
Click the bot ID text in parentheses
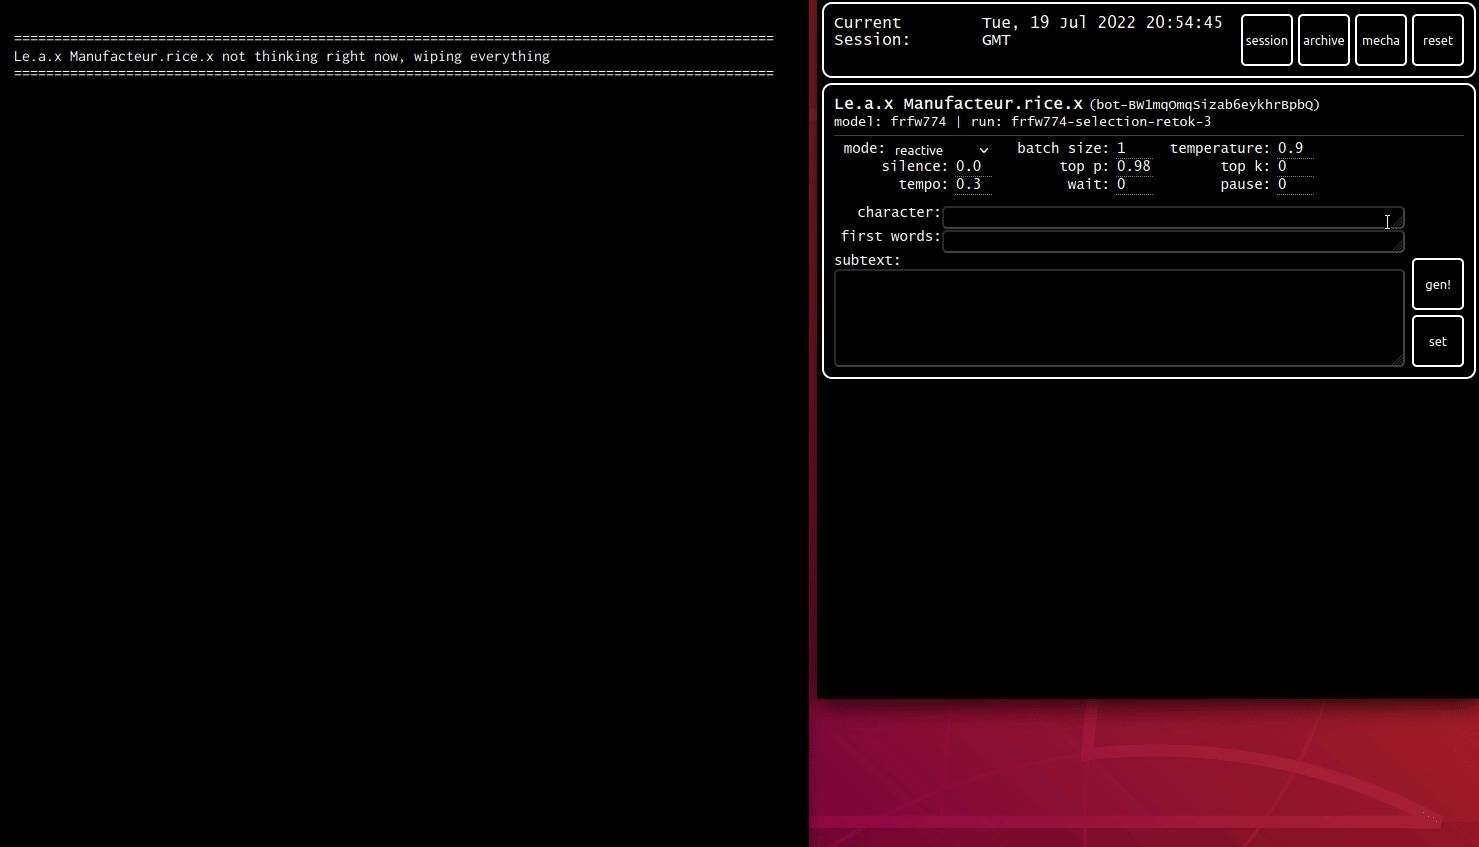pos(1204,104)
